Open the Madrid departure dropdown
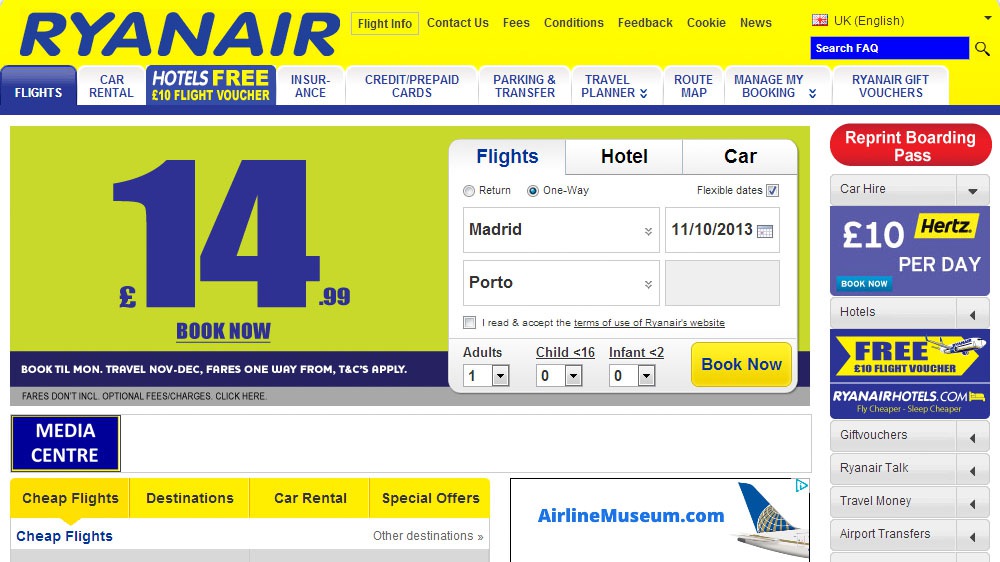1000x562 pixels. tap(561, 230)
